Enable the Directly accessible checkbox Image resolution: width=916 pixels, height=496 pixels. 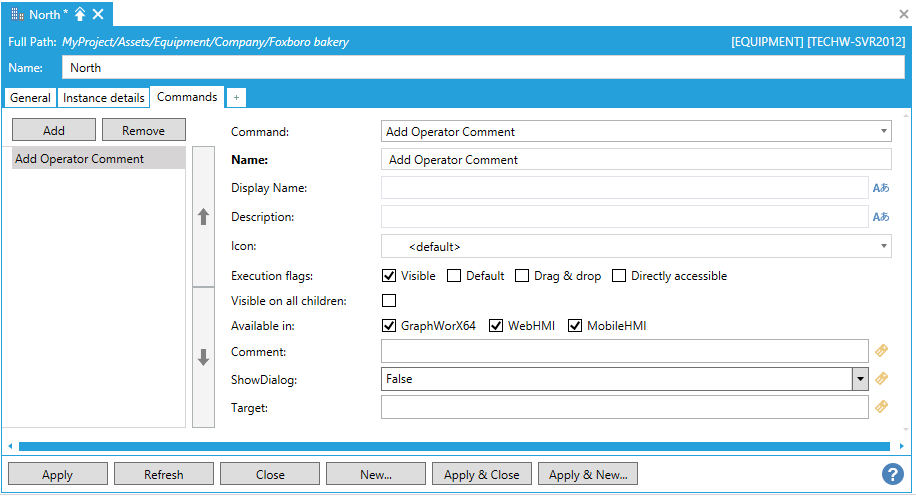619,276
